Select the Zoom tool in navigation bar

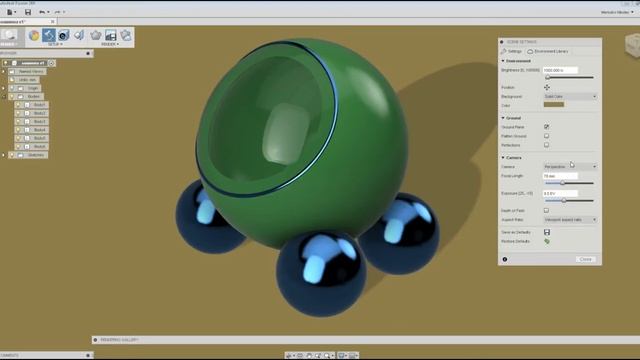click(318, 356)
